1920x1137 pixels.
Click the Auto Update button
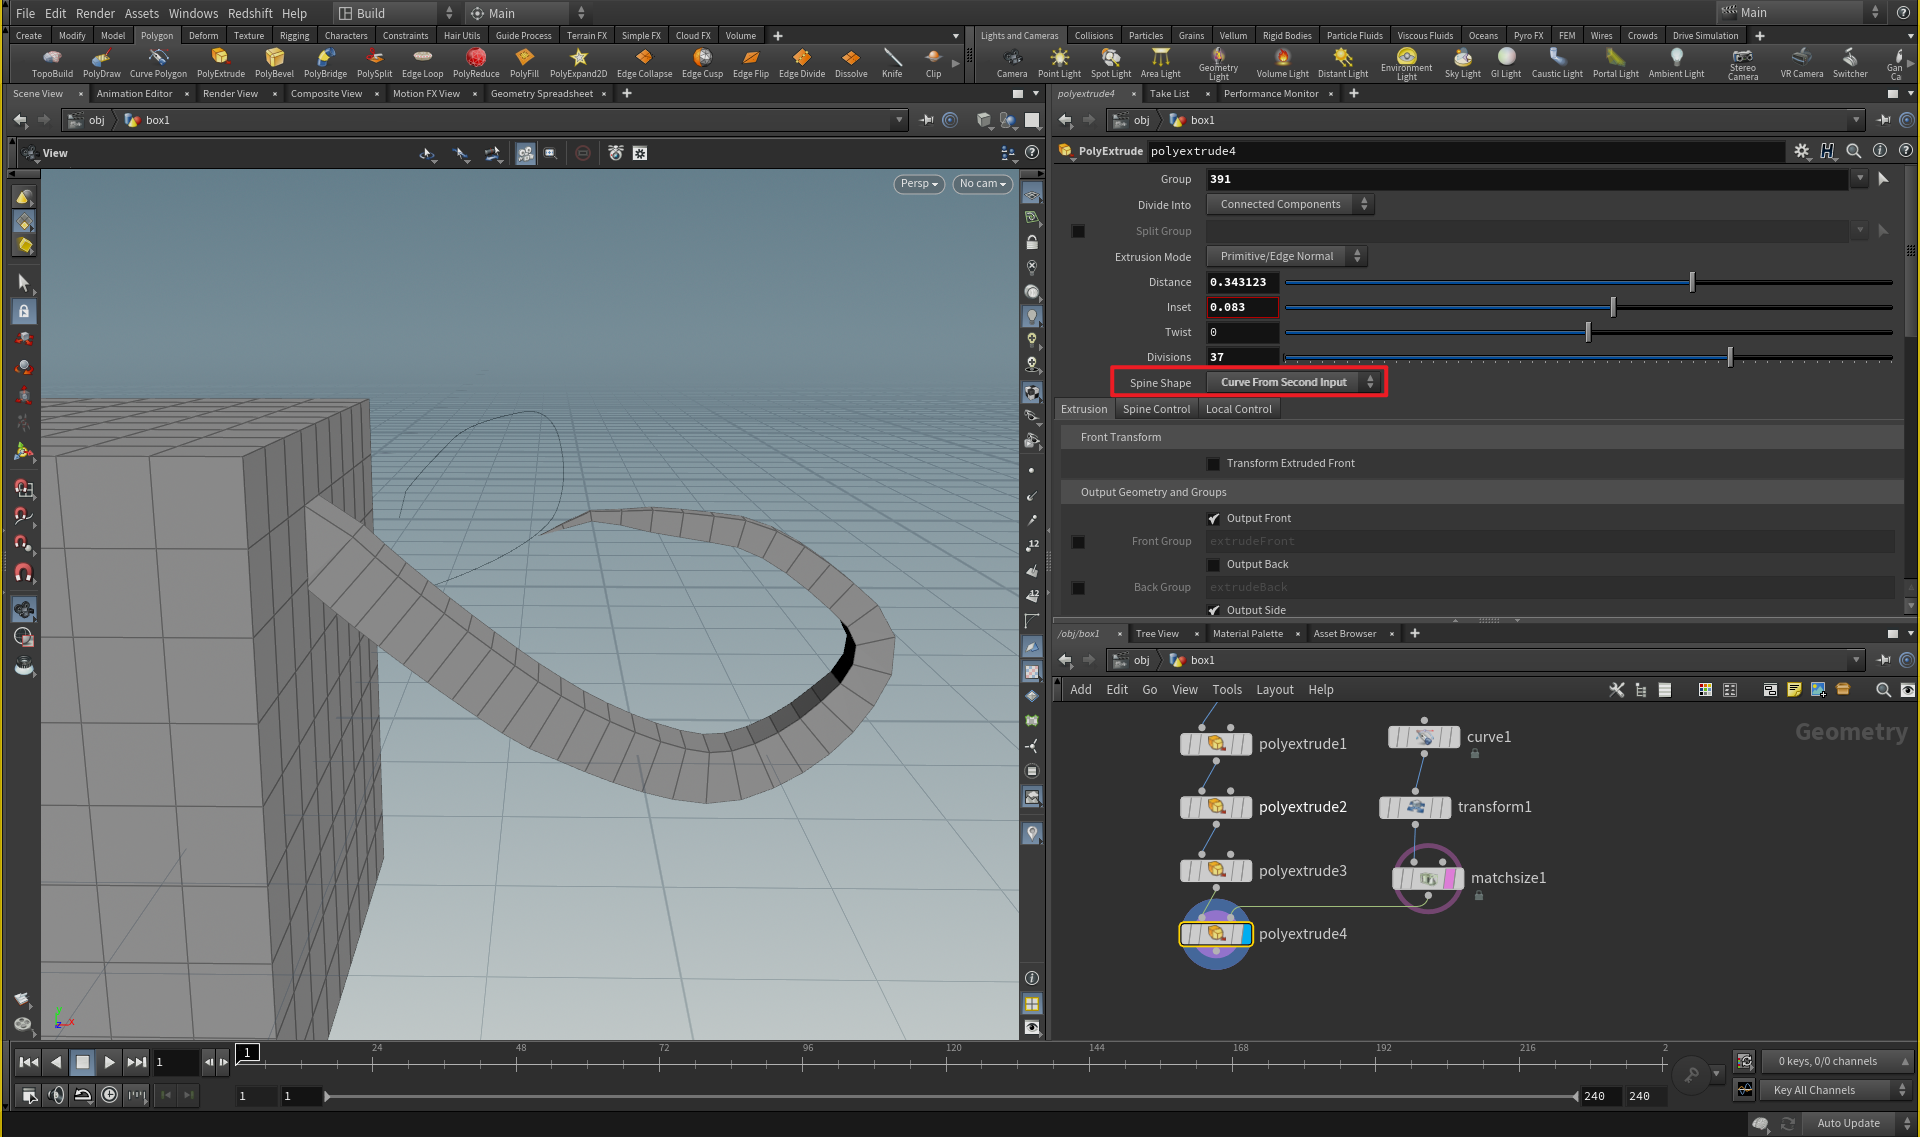pos(1849,1123)
